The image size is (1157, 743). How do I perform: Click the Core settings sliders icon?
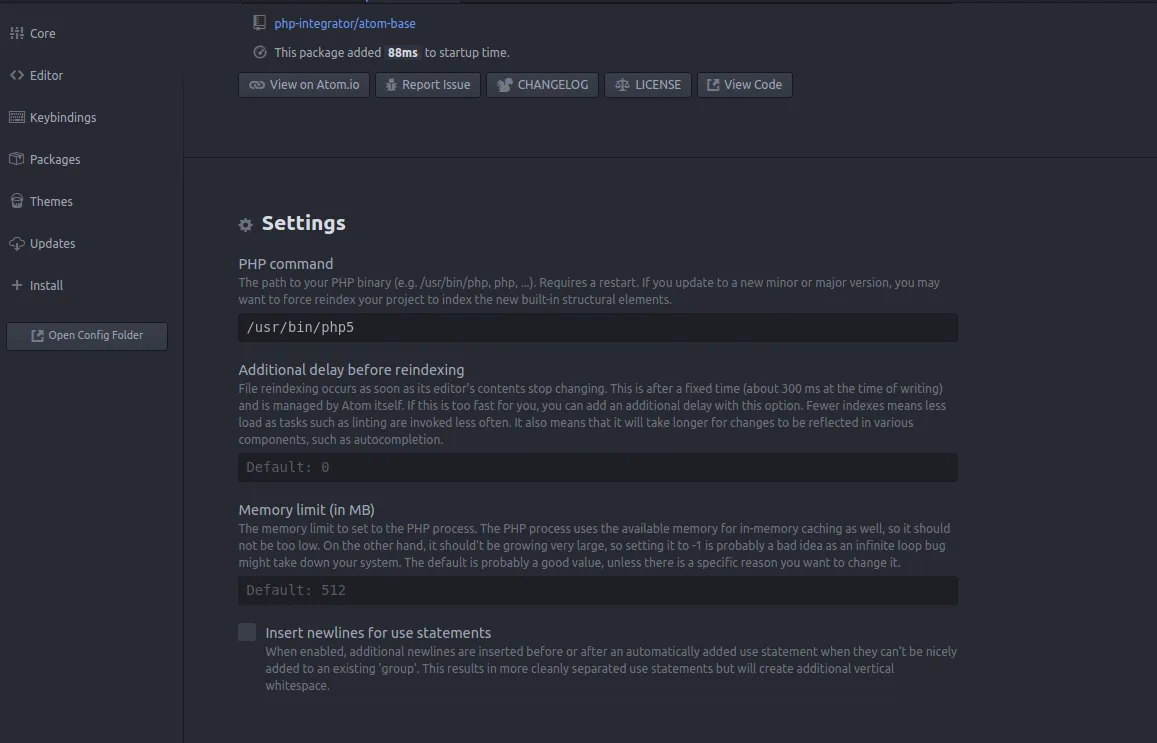pos(16,33)
